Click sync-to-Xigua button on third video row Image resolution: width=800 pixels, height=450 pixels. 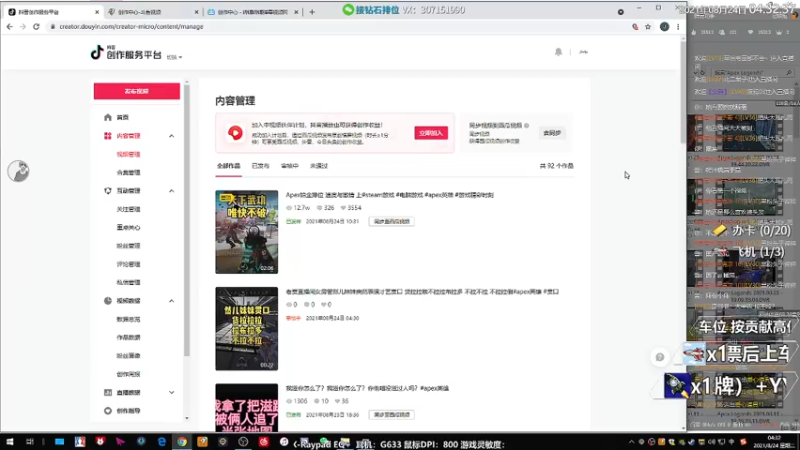391,415
